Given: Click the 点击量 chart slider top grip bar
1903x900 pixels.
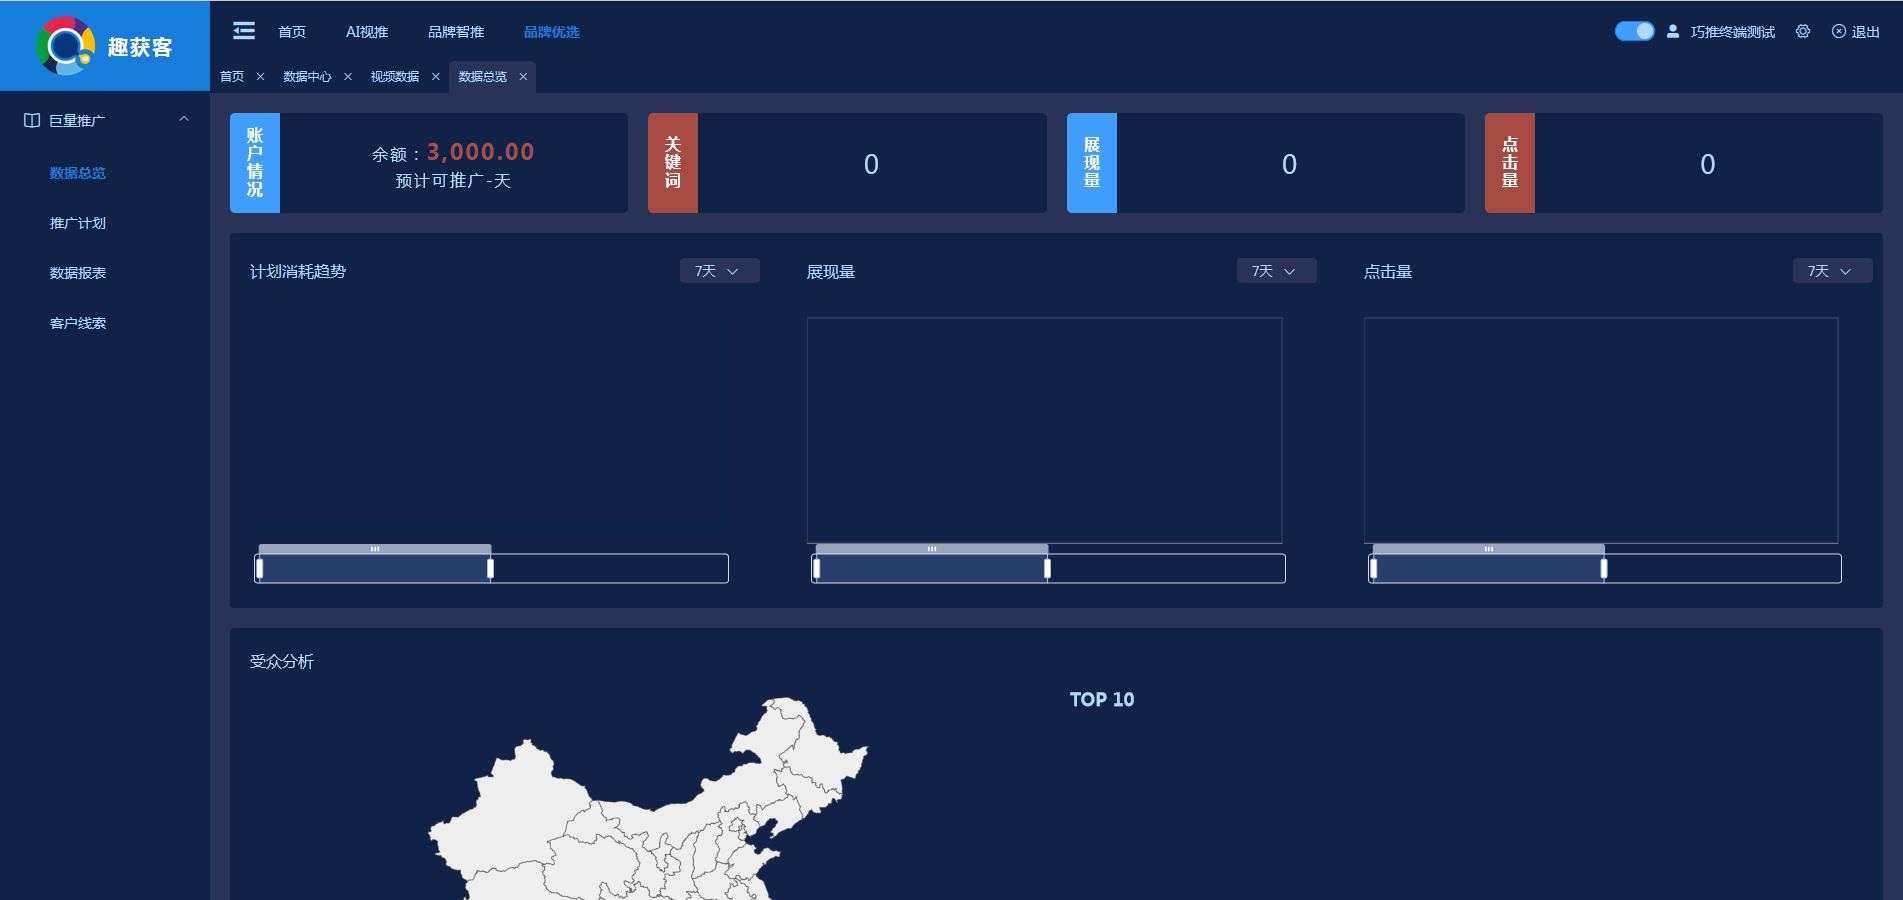Looking at the screenshot, I should [1489, 549].
